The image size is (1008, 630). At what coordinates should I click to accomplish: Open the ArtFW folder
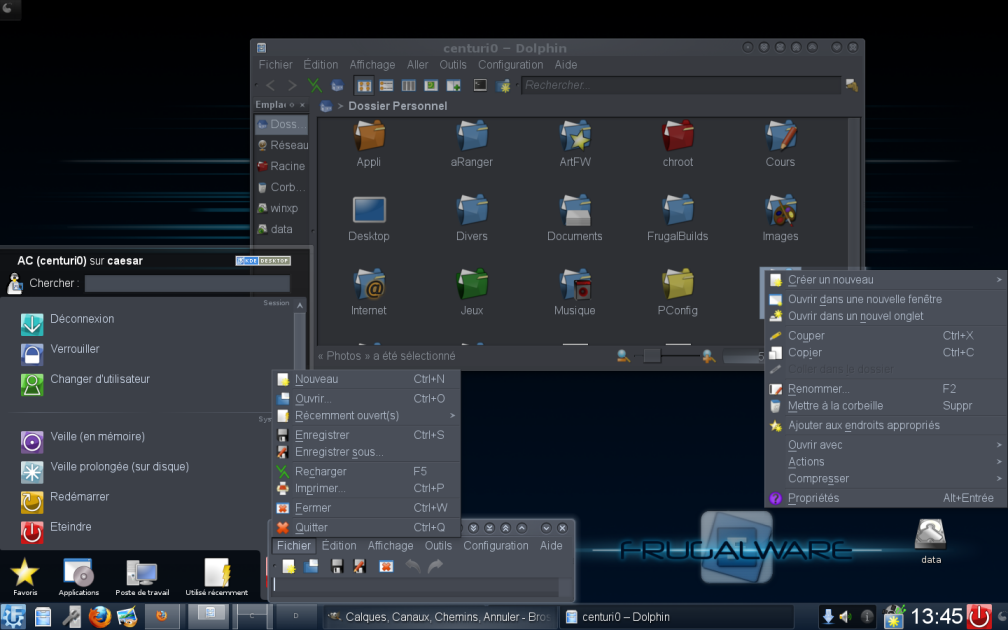[x=575, y=145]
